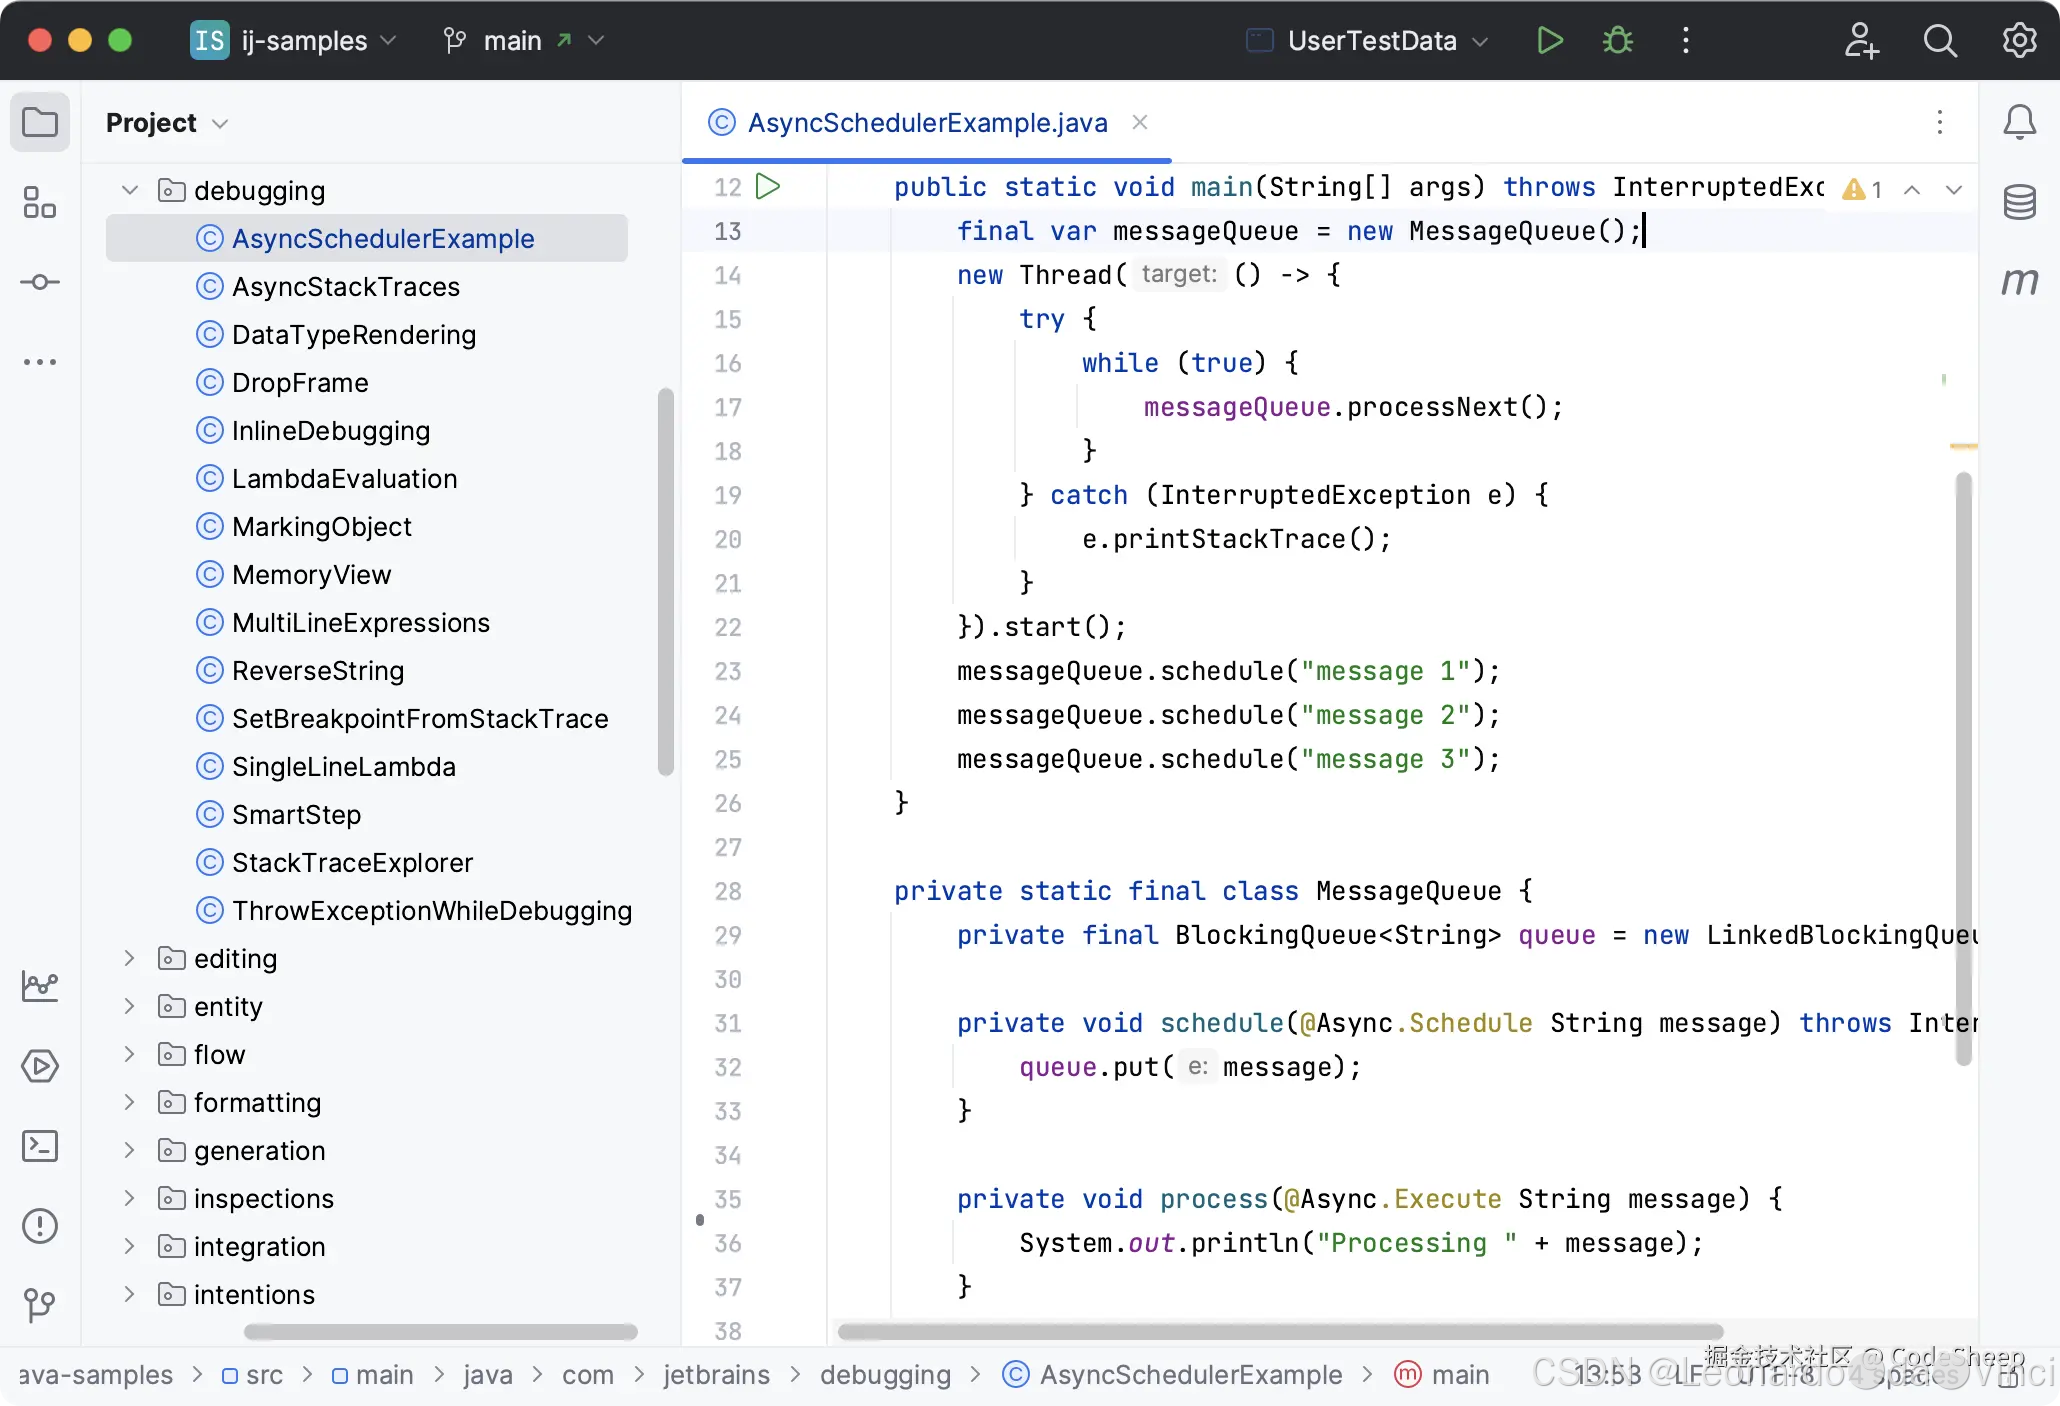Click the editor horizontal scrollbar

[1280, 1331]
